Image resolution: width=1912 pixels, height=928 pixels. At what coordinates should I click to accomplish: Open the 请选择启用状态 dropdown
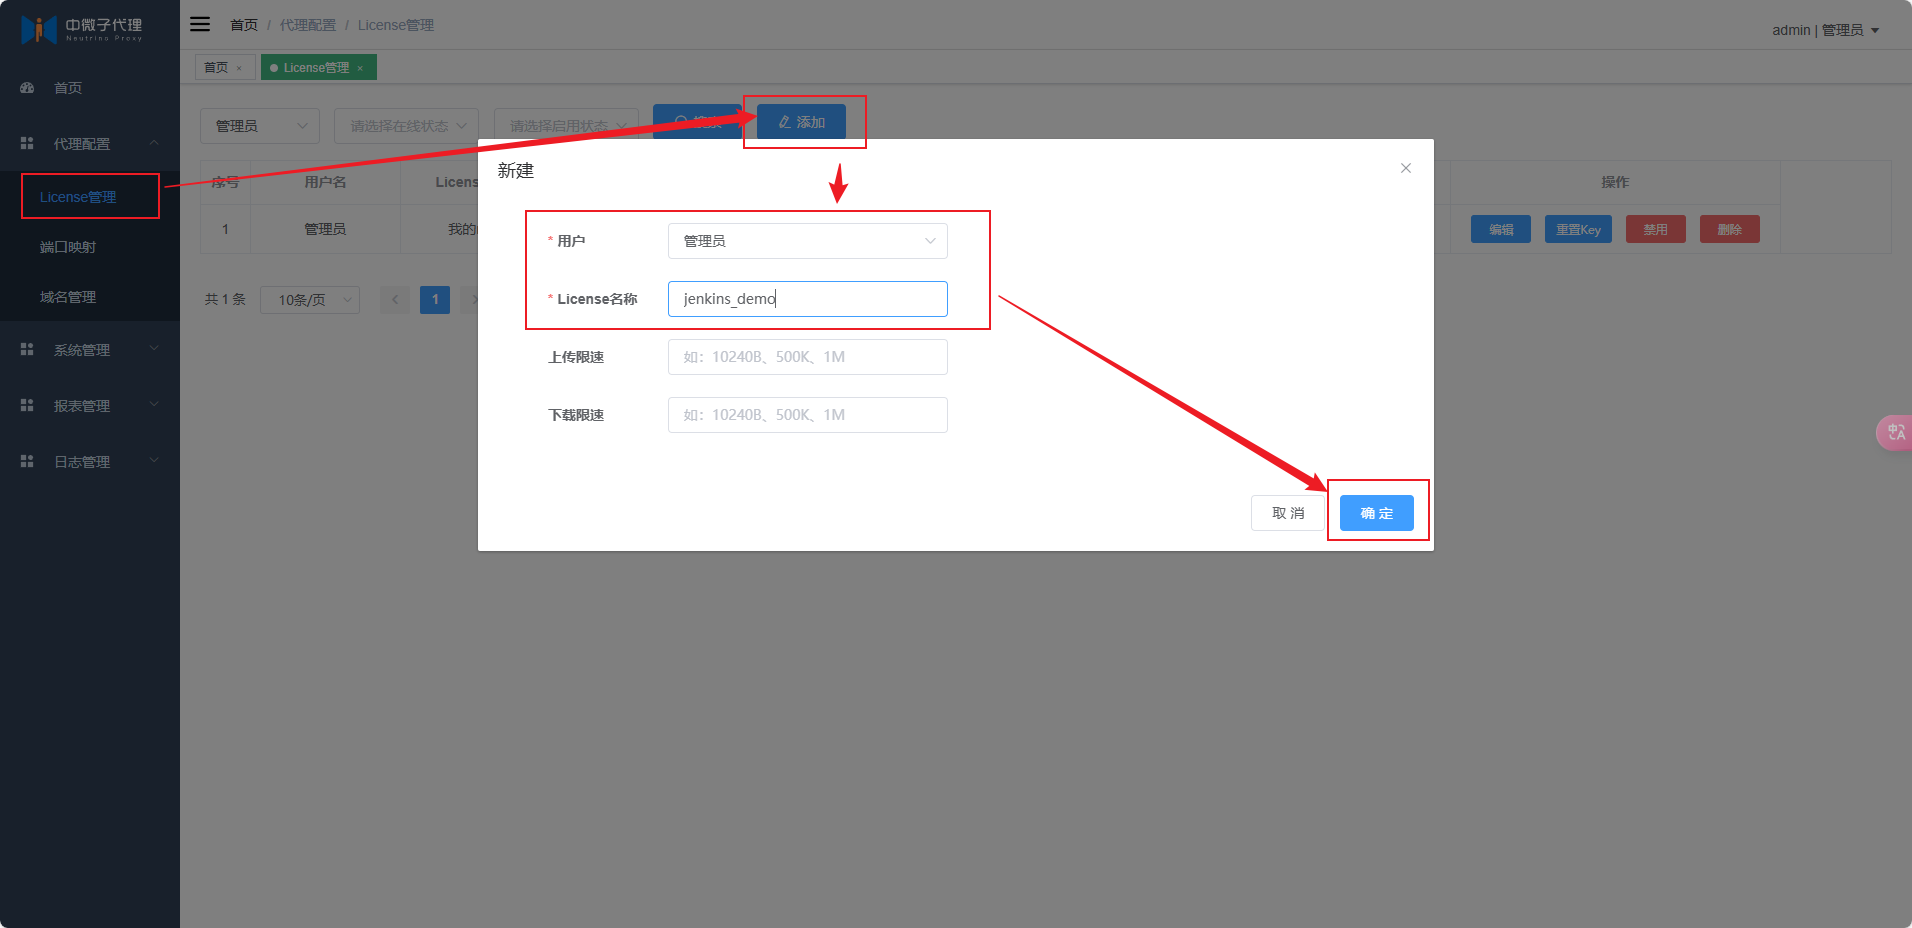point(566,126)
